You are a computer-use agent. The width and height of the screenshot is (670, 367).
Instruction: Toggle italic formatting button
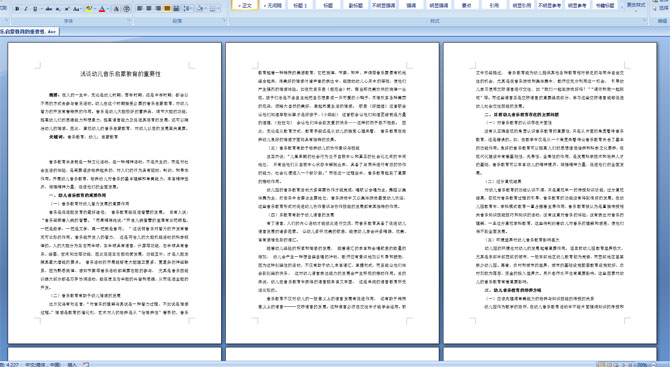tap(26, 9)
